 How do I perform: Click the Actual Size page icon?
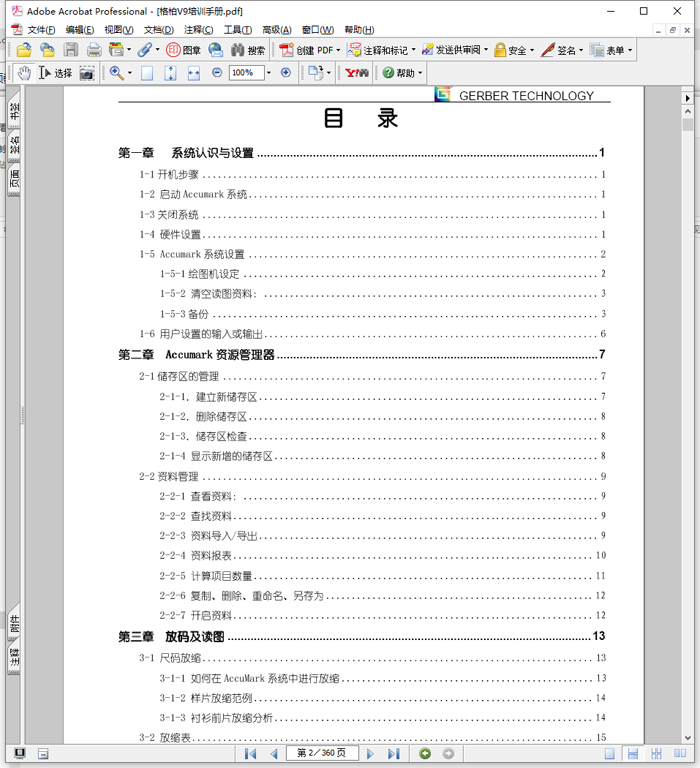click(x=146, y=73)
